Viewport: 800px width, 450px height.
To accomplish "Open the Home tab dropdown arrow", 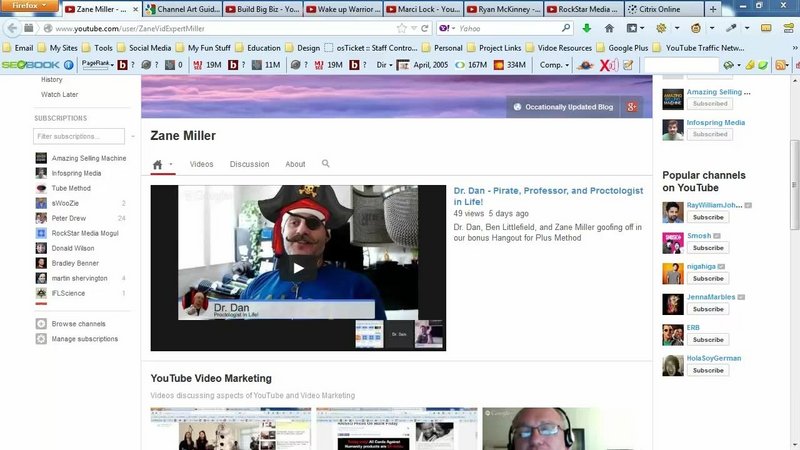I will pos(171,164).
